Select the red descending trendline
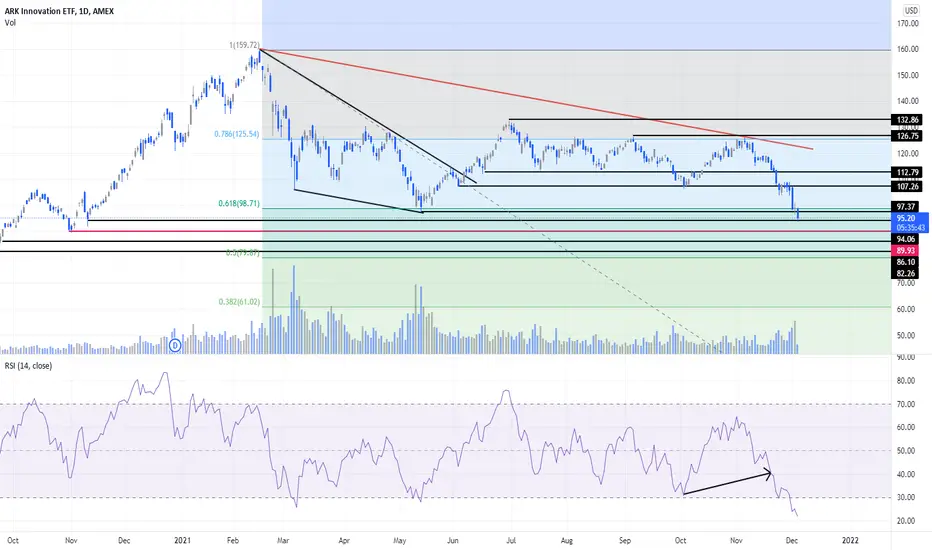Screen dimensions: 932x550 [535, 99]
